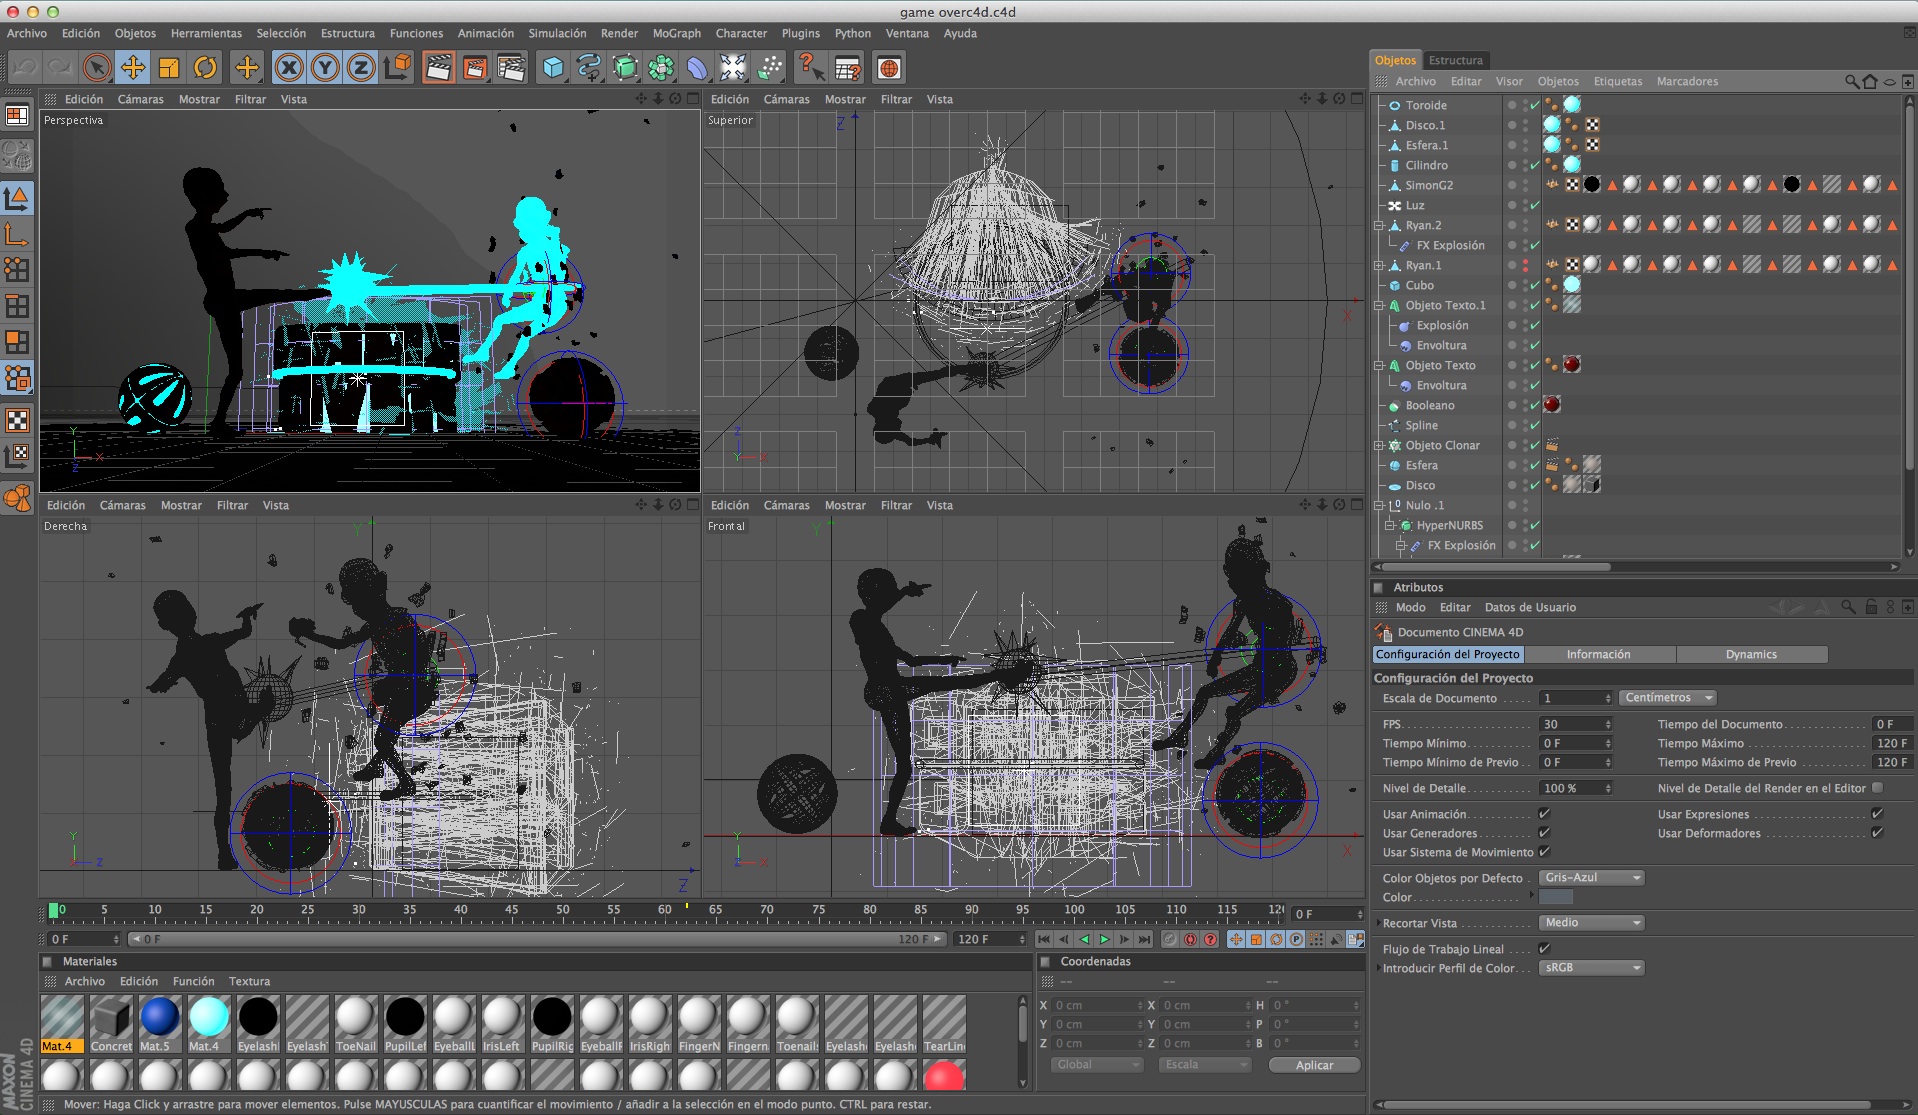The image size is (1918, 1115).
Task: Click record keyframe button
Action: [x=1170, y=939]
